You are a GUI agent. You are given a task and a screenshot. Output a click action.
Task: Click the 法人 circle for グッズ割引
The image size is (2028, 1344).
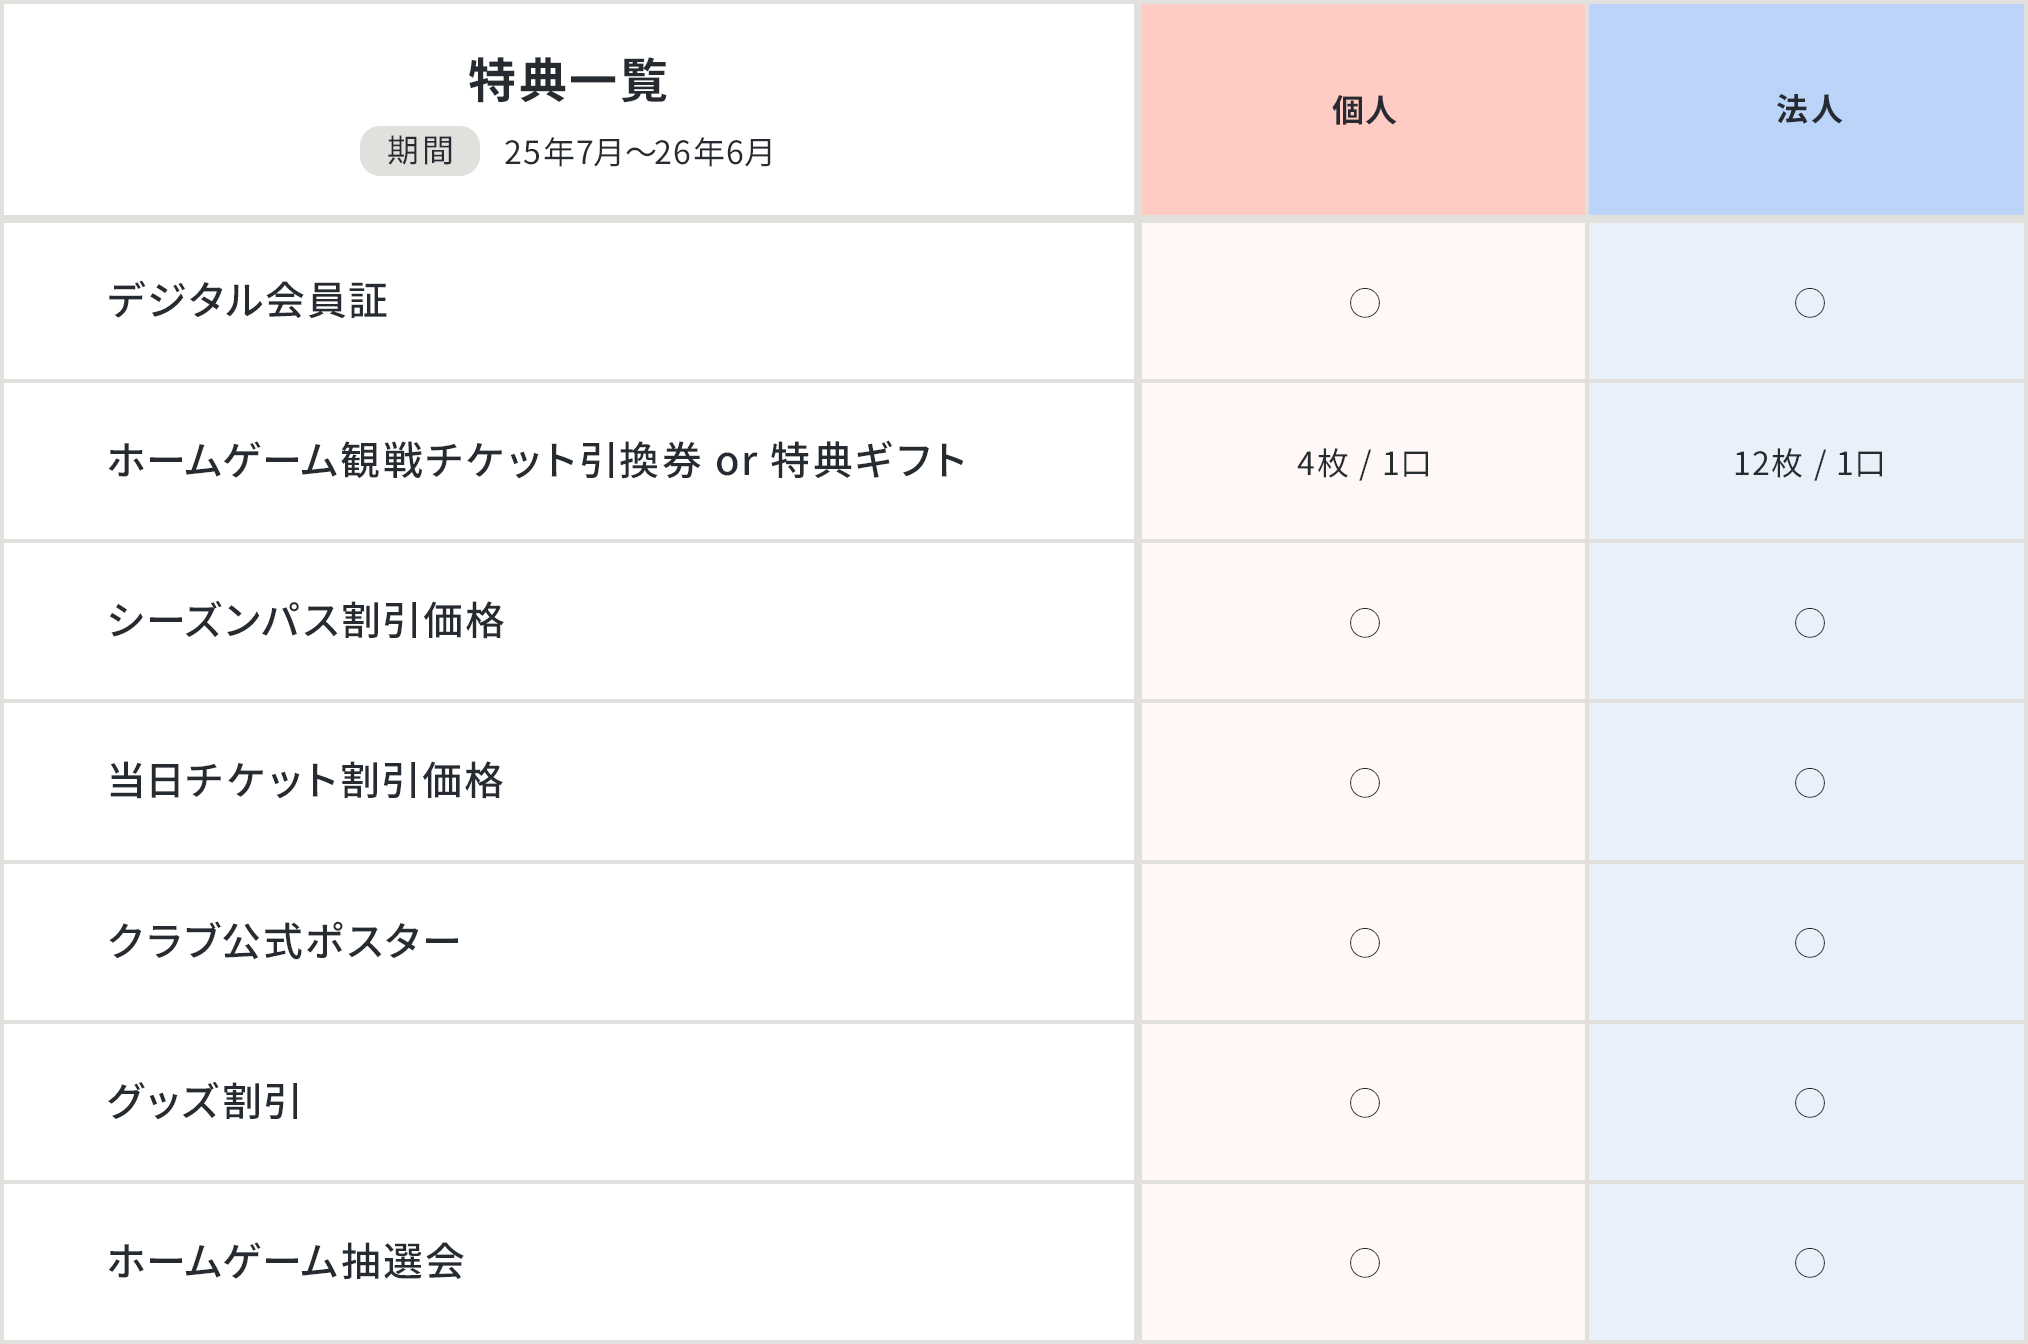1809,1103
